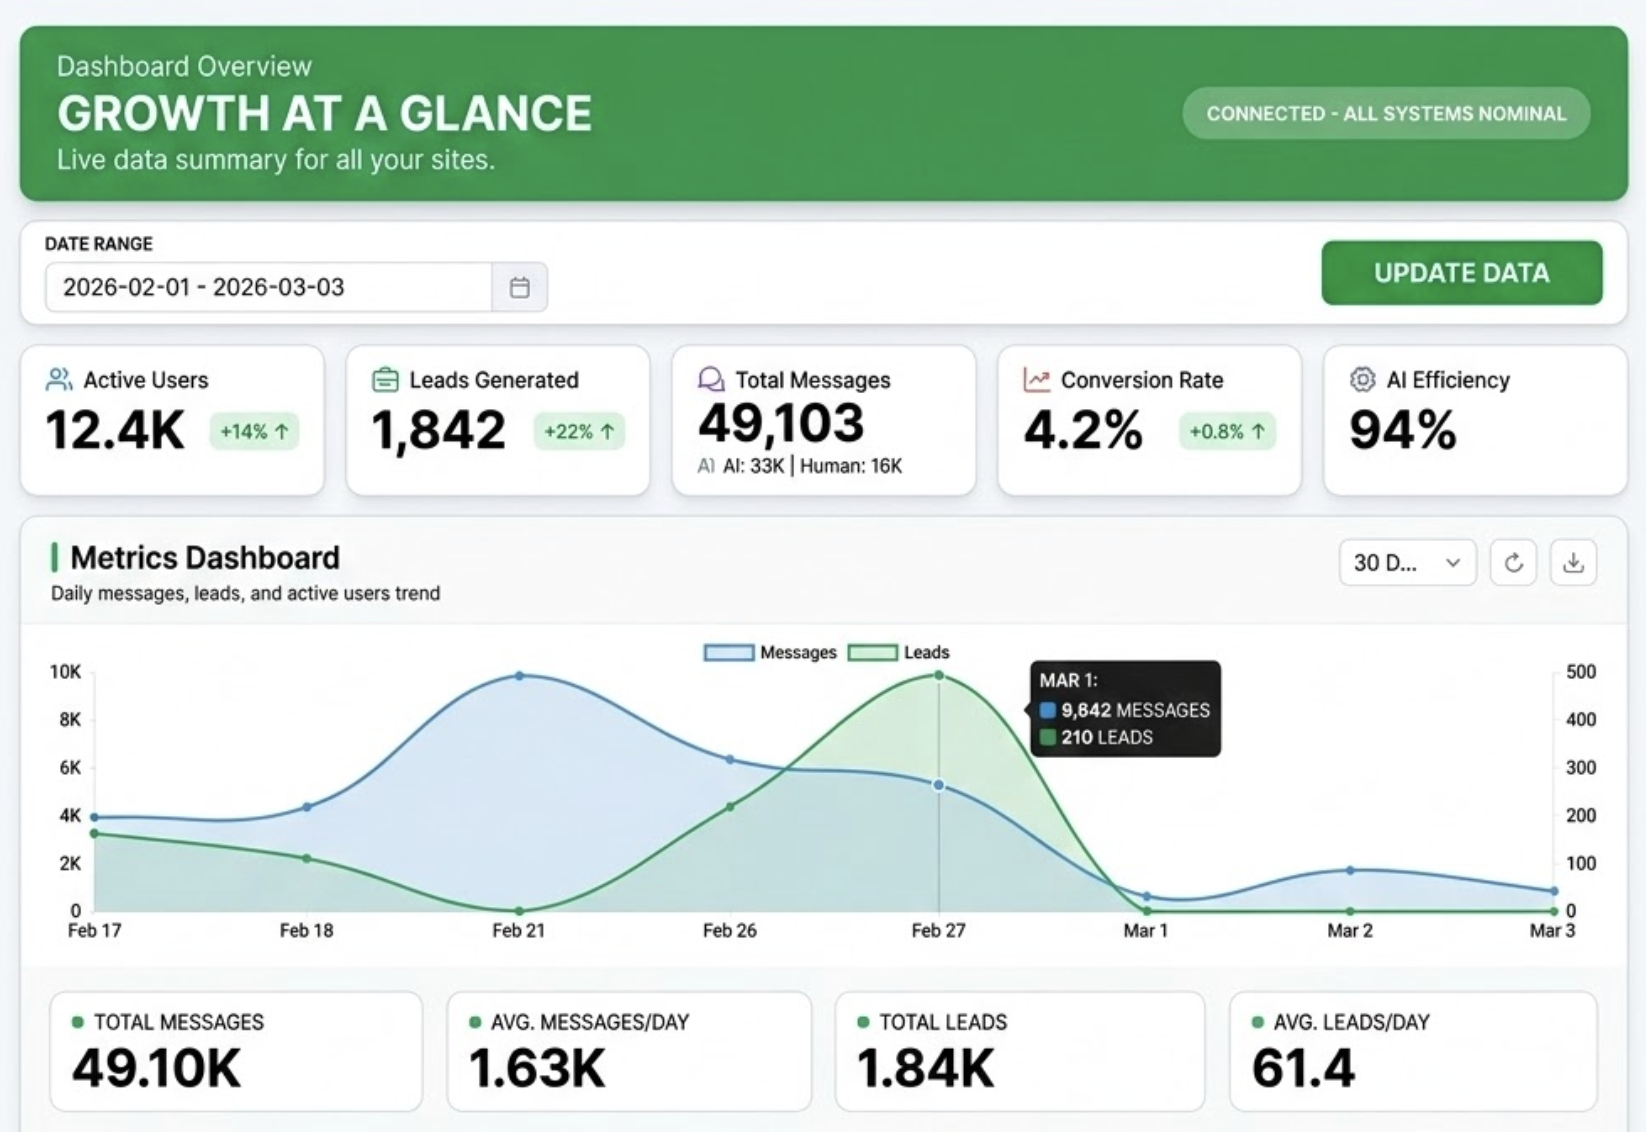Select the Avg. Messages/Day summary card

point(629,1051)
